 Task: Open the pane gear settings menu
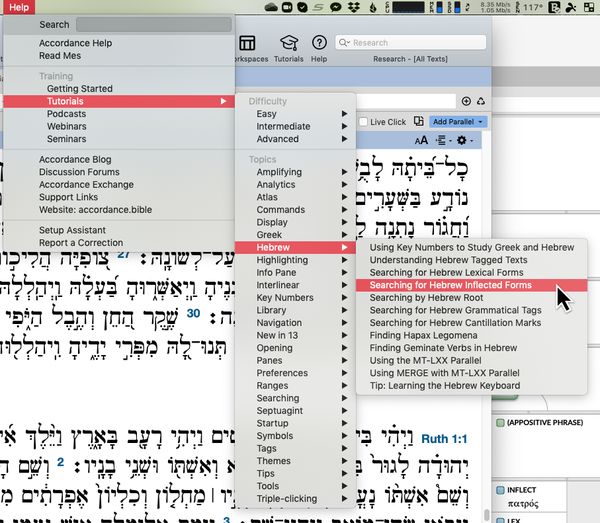(464, 140)
